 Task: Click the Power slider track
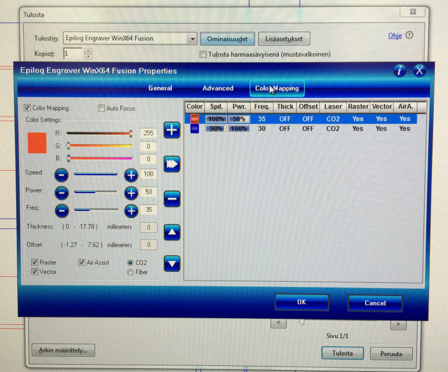[96, 192]
